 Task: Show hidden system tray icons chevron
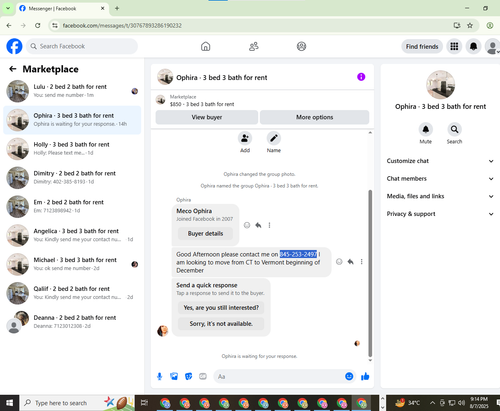[432, 403]
